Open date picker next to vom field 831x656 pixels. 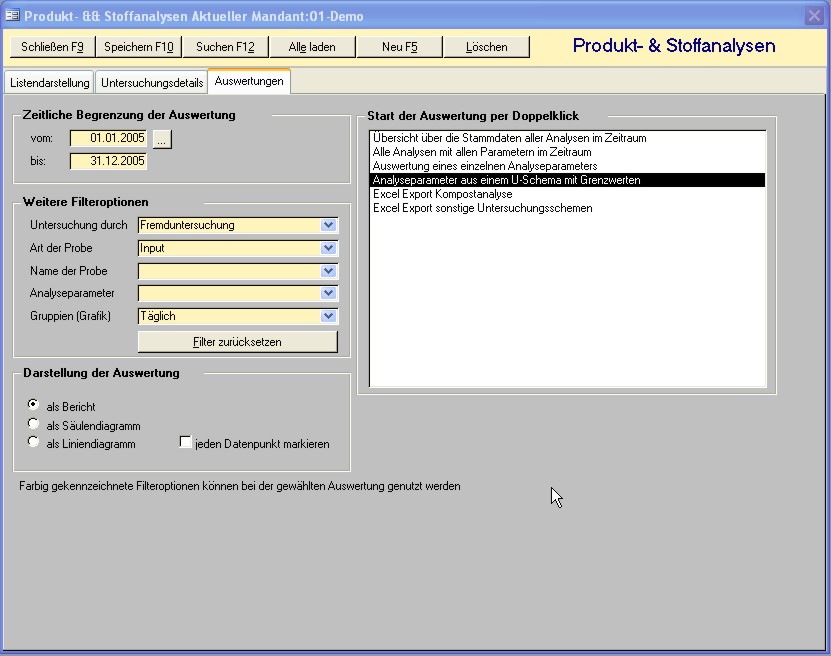(162, 139)
